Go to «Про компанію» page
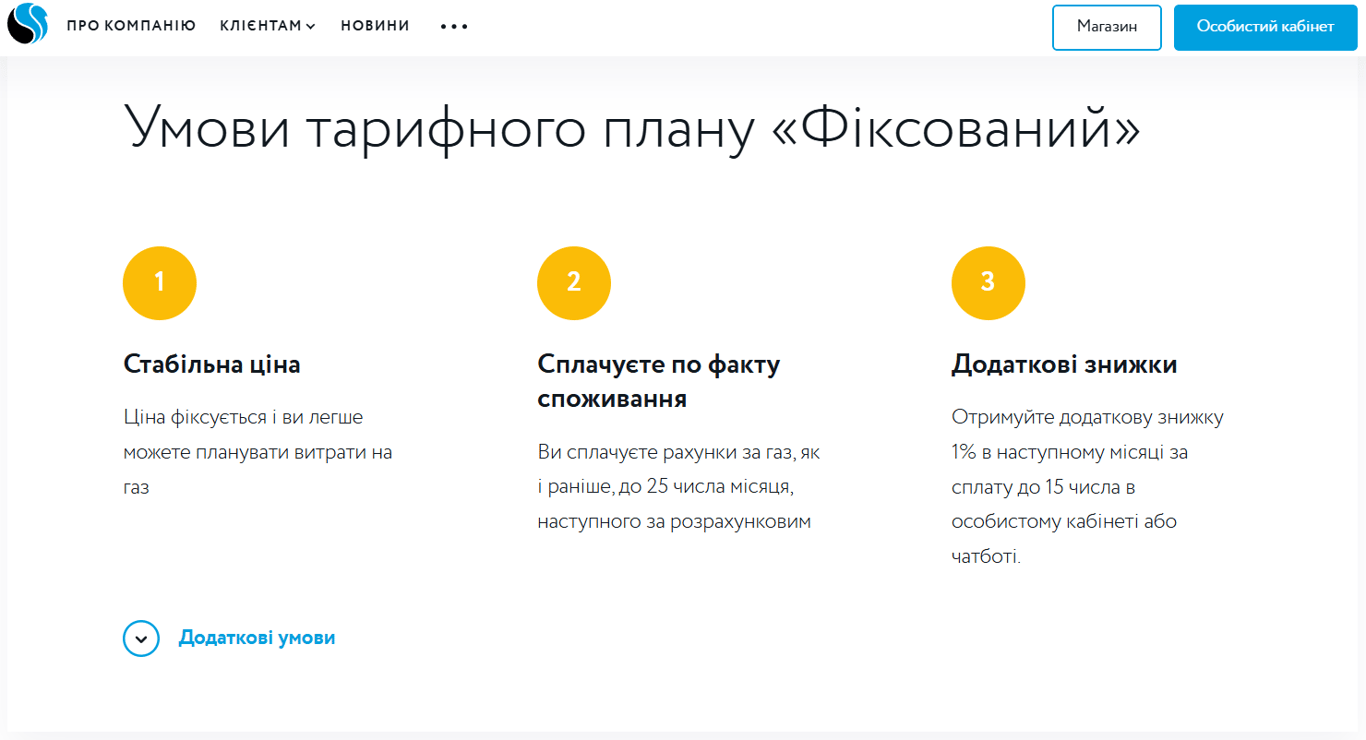Screen dimensions: 1366x740 pos(131,26)
